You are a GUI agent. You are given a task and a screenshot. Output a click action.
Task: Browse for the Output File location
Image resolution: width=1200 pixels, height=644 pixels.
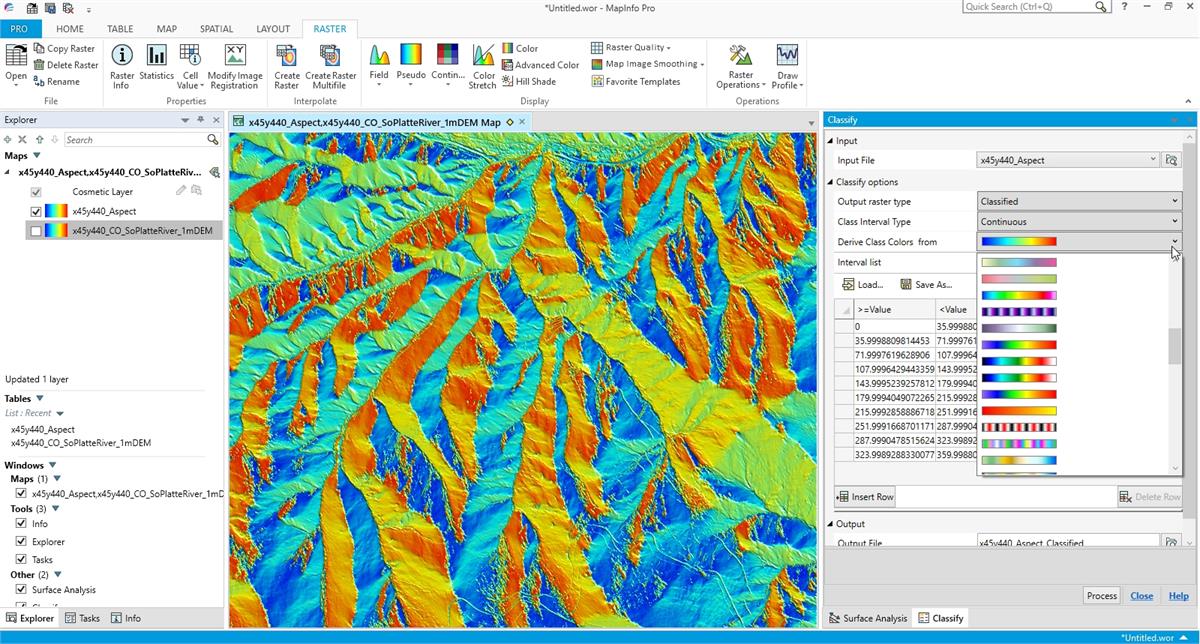[1172, 542]
